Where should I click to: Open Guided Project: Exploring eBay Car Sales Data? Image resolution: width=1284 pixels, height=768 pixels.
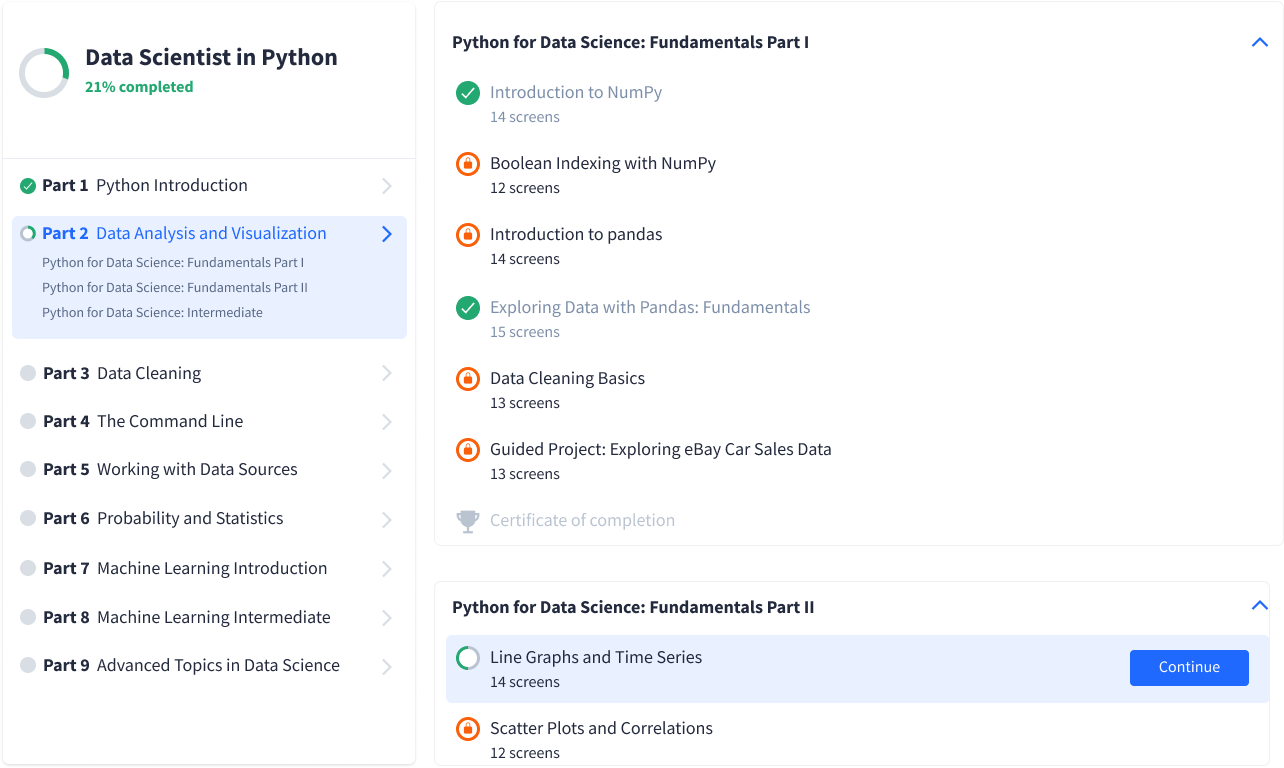661,450
